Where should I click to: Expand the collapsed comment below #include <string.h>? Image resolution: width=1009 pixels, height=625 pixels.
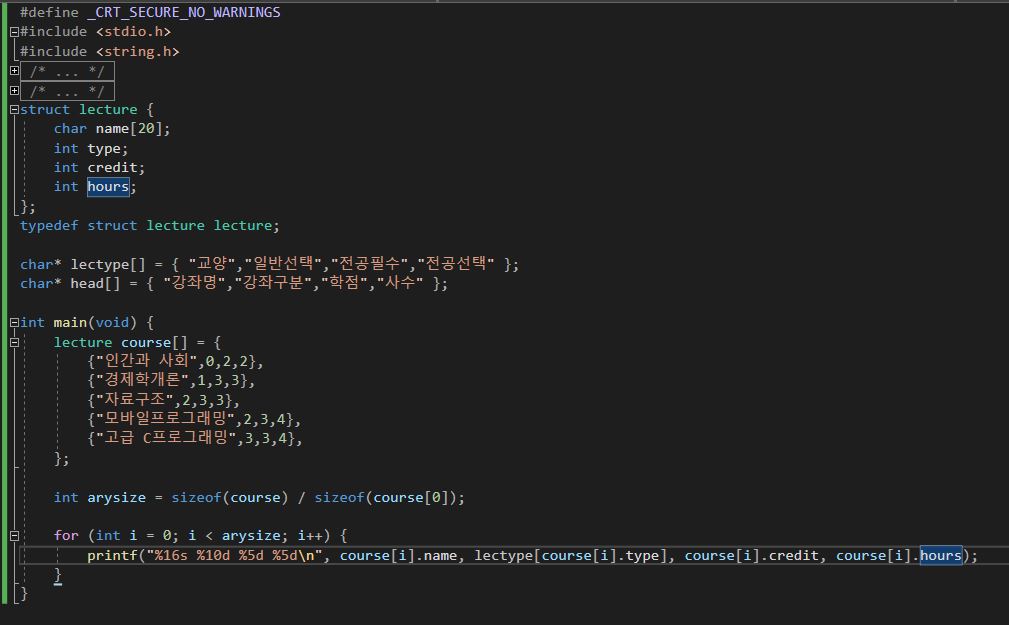click(14, 71)
